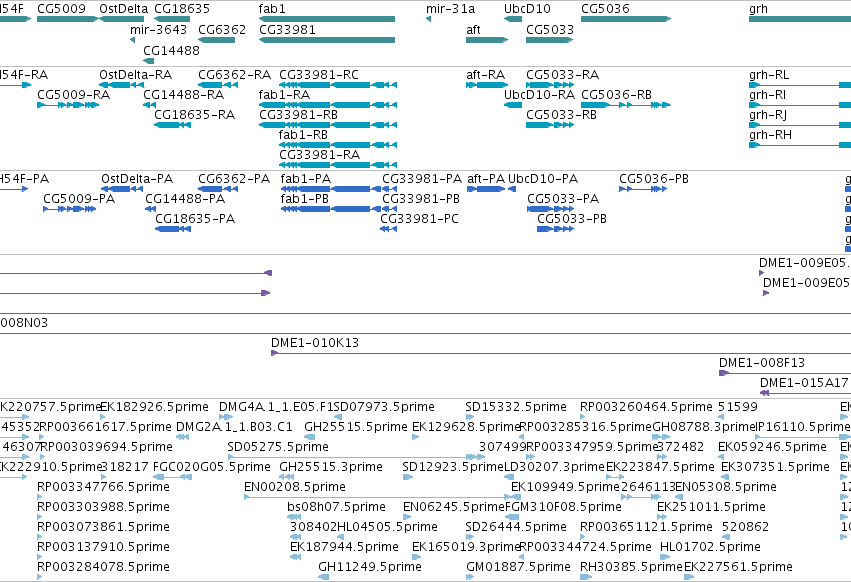Click protein fab1-PB label
Viewport: 851px width, 582px height.
[304, 199]
